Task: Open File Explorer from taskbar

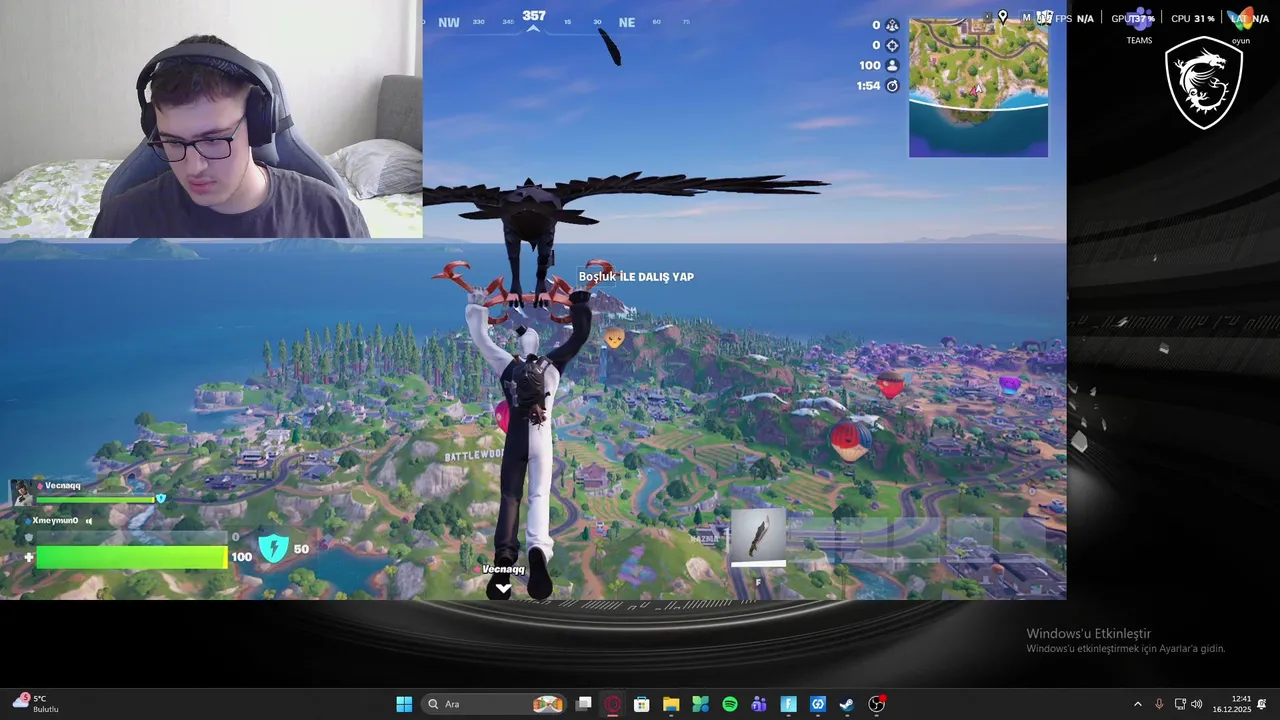Action: [x=671, y=704]
